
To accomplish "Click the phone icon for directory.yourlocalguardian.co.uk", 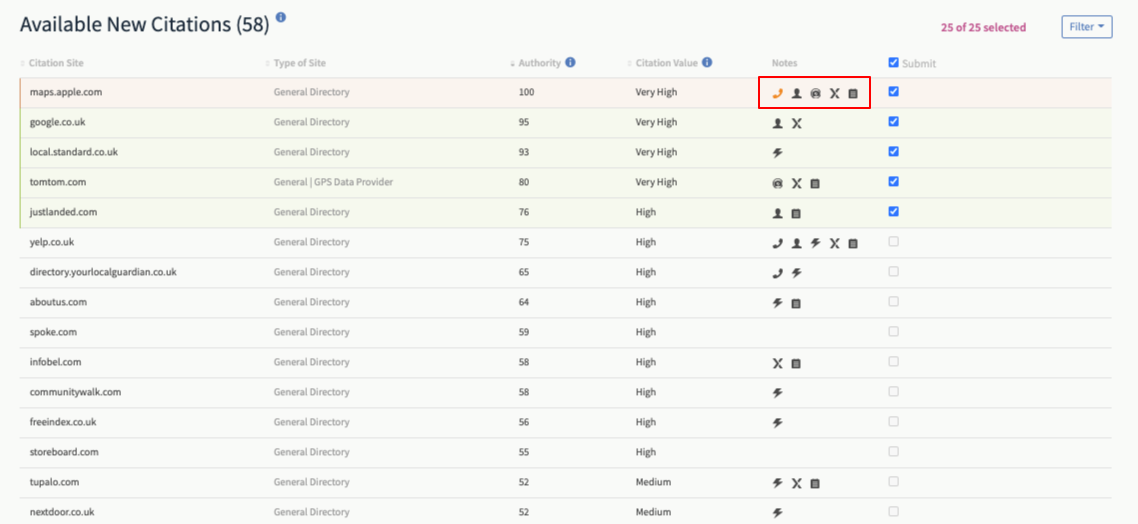I will pos(777,274).
